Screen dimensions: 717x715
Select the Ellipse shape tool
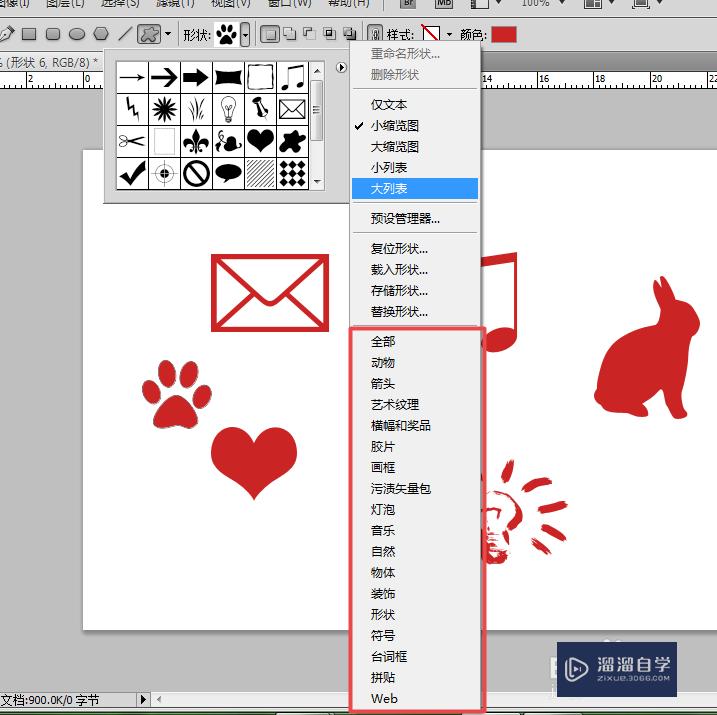pos(77,35)
